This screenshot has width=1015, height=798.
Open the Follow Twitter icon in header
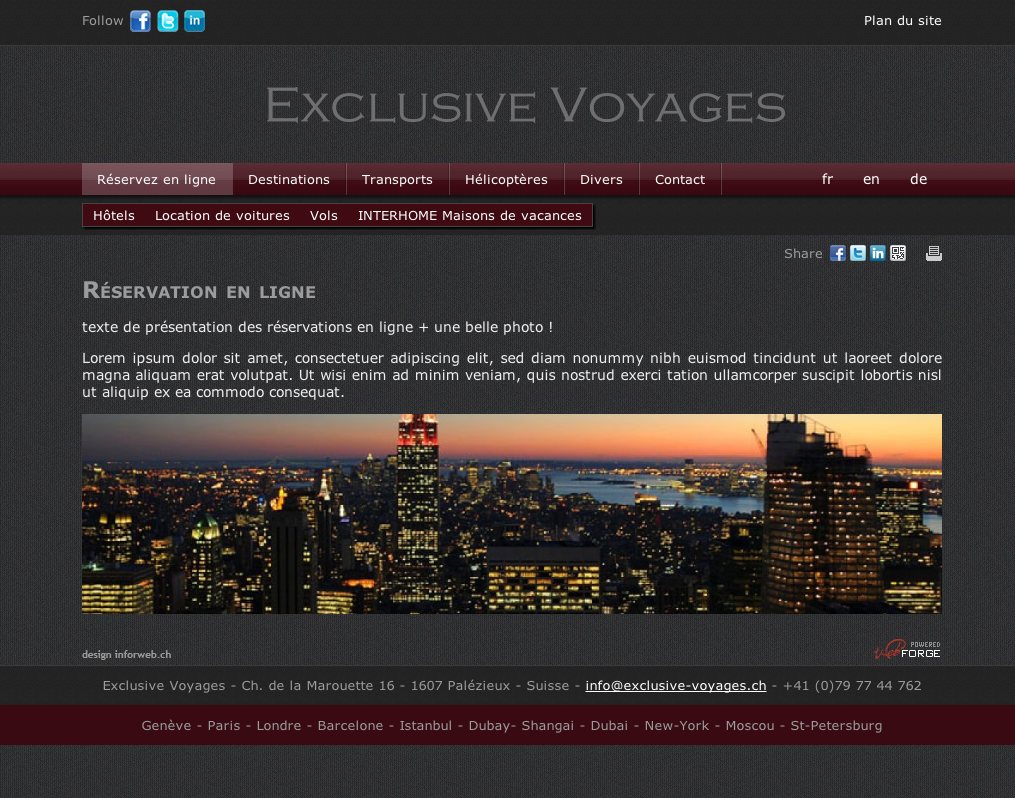pyautogui.click(x=168, y=21)
